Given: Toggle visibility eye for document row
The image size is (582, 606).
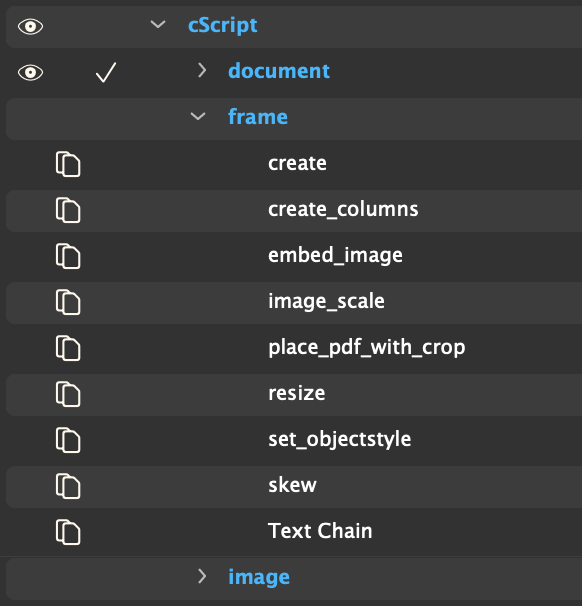Looking at the screenshot, I should pyautogui.click(x=31, y=73).
